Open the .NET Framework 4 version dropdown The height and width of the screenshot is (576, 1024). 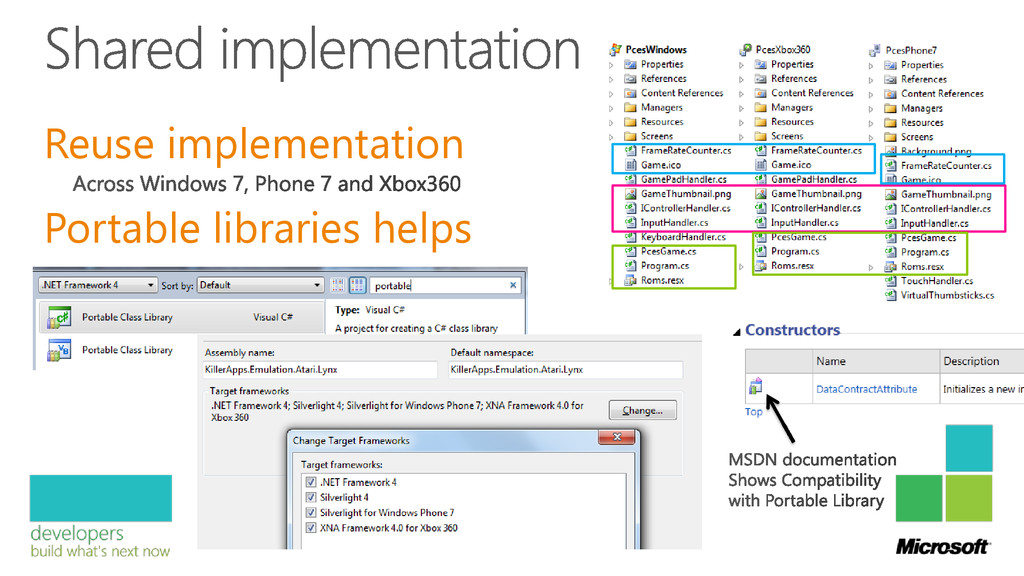98,285
